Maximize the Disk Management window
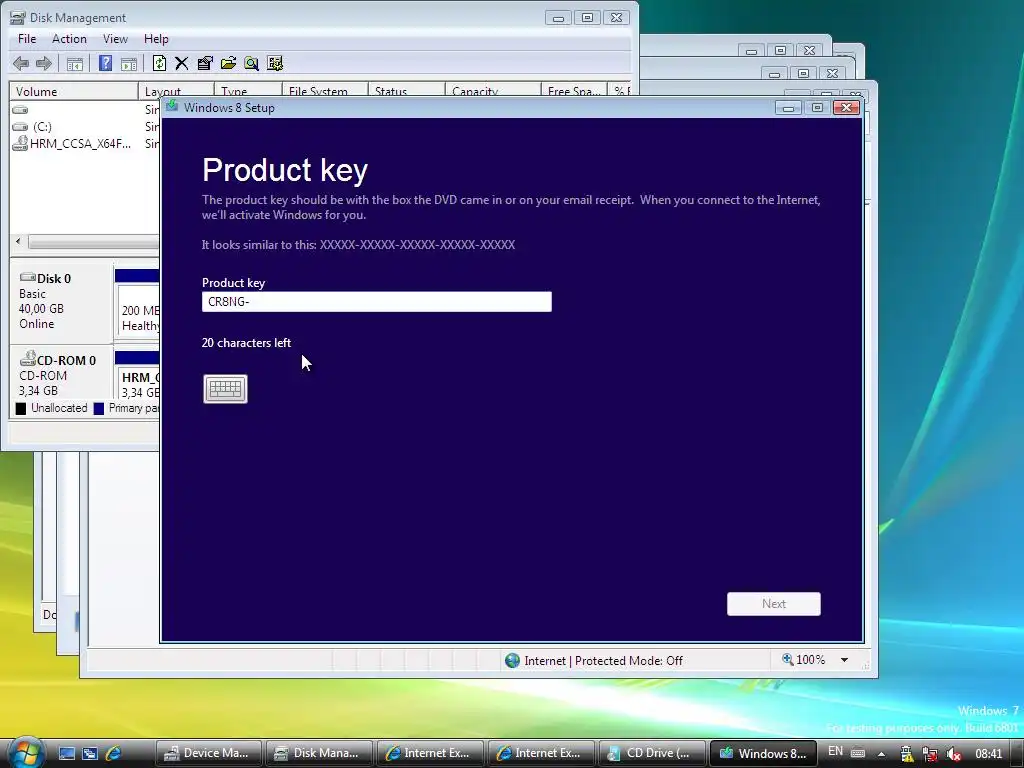This screenshot has height=768, width=1024. (587, 18)
